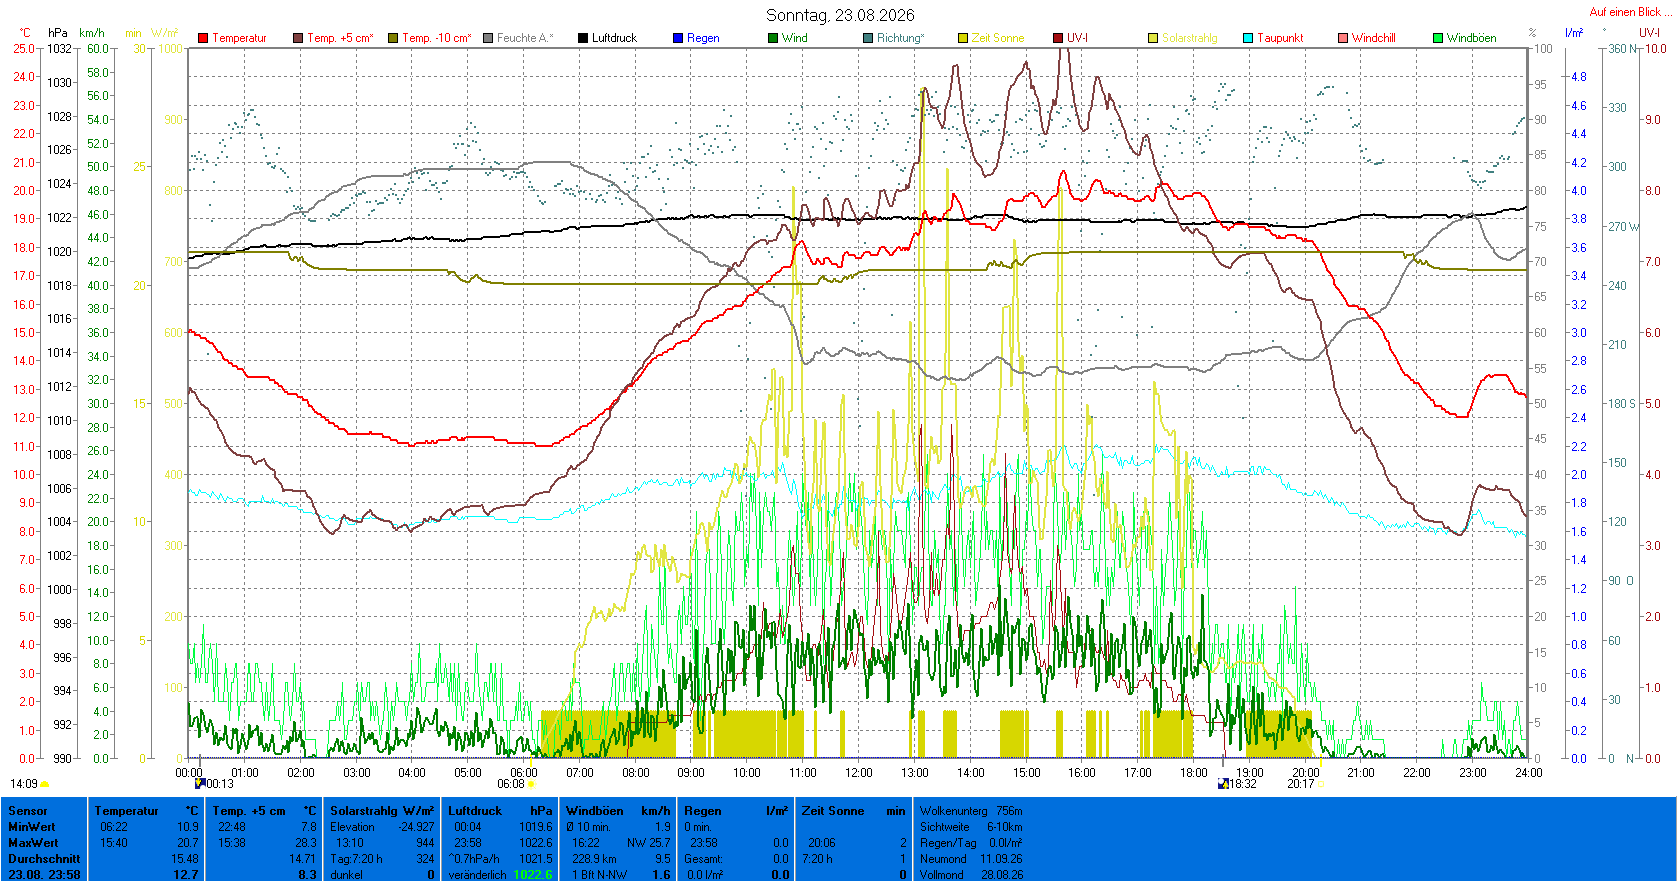Select the Wind legend label
Screen dimensions: 1677x881
(795, 38)
